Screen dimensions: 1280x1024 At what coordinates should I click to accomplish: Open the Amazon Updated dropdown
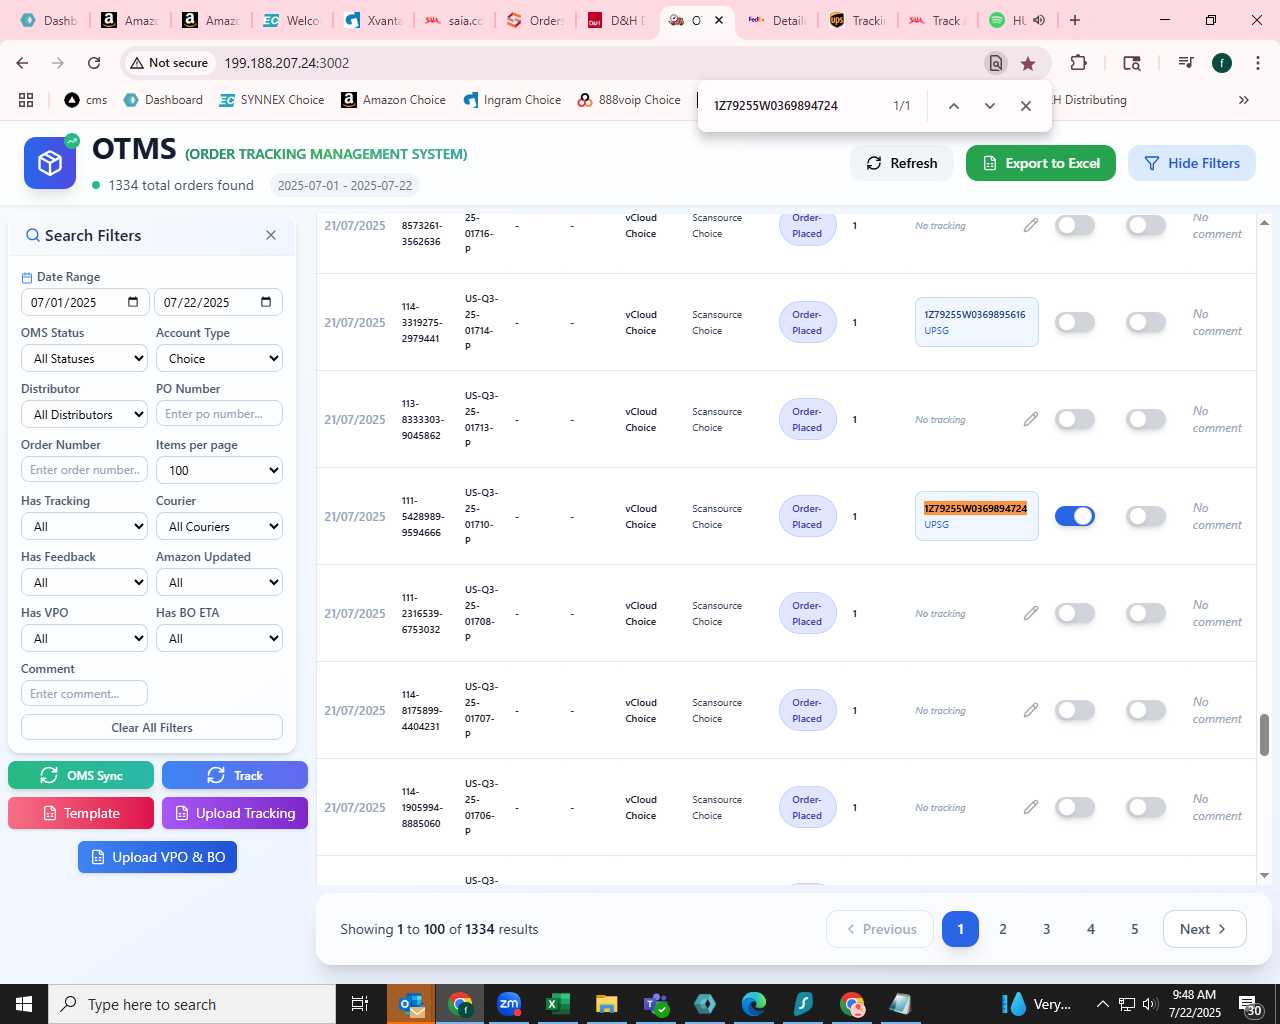pyautogui.click(x=219, y=582)
